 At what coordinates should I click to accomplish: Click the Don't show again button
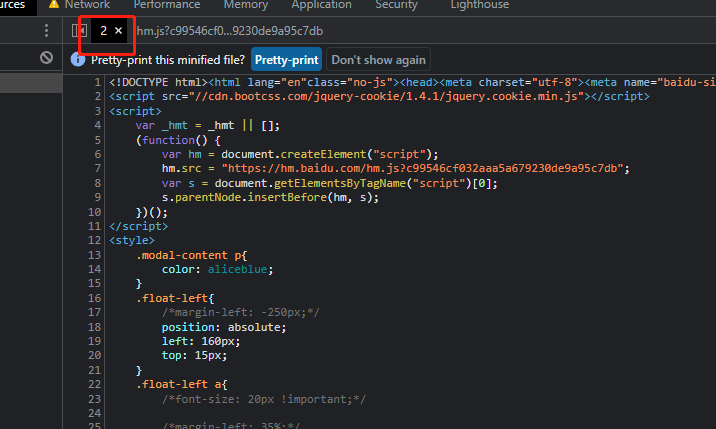(378, 59)
